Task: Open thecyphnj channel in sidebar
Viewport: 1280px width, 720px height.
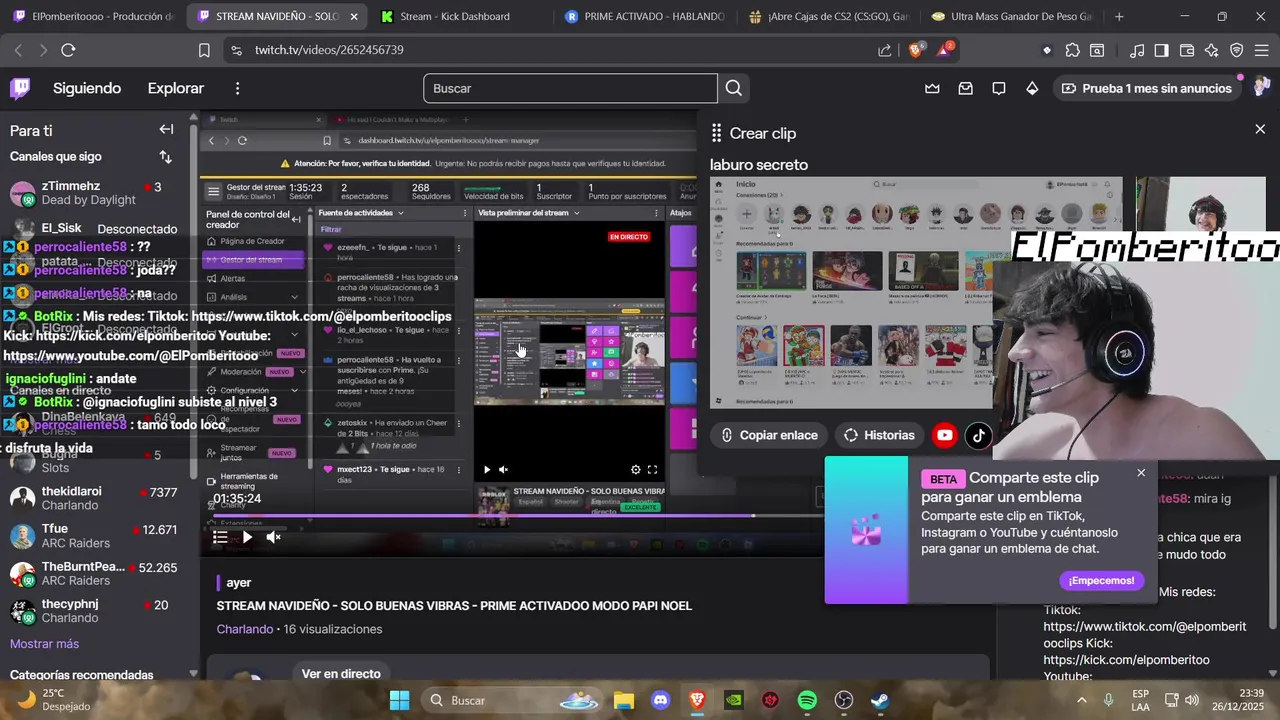Action: 97,611
